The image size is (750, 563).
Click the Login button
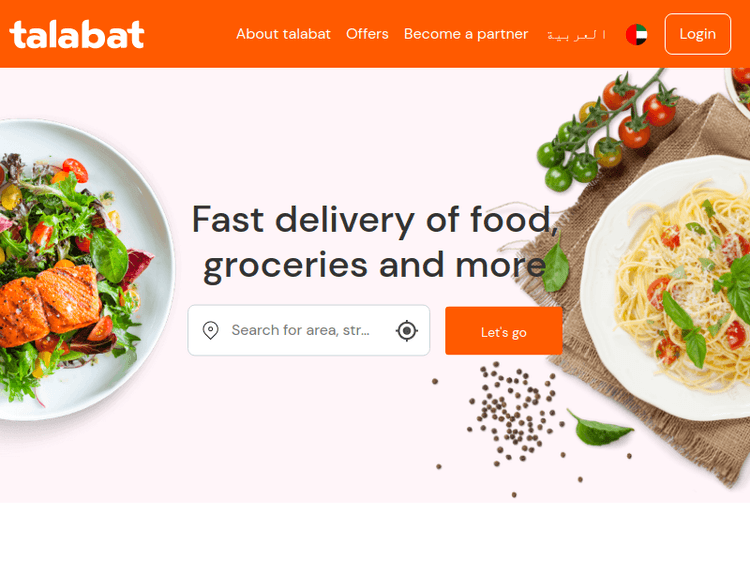(x=697, y=34)
